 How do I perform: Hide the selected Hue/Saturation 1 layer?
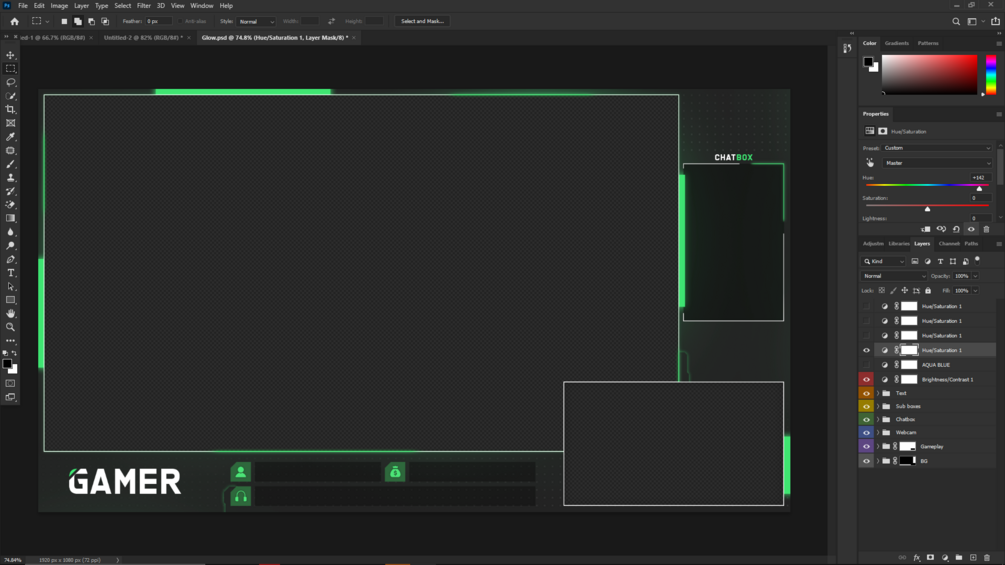point(866,350)
